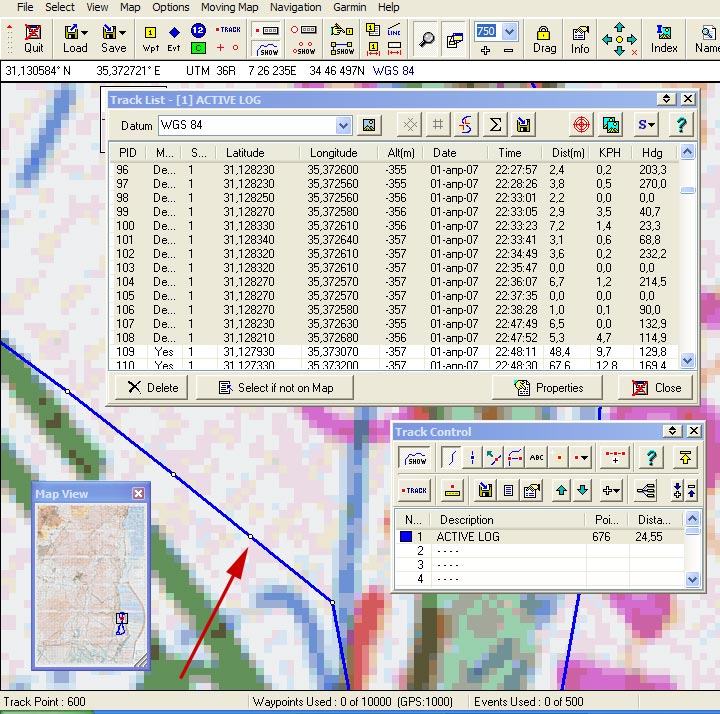Click the hash grid icon in Track List

438,125
